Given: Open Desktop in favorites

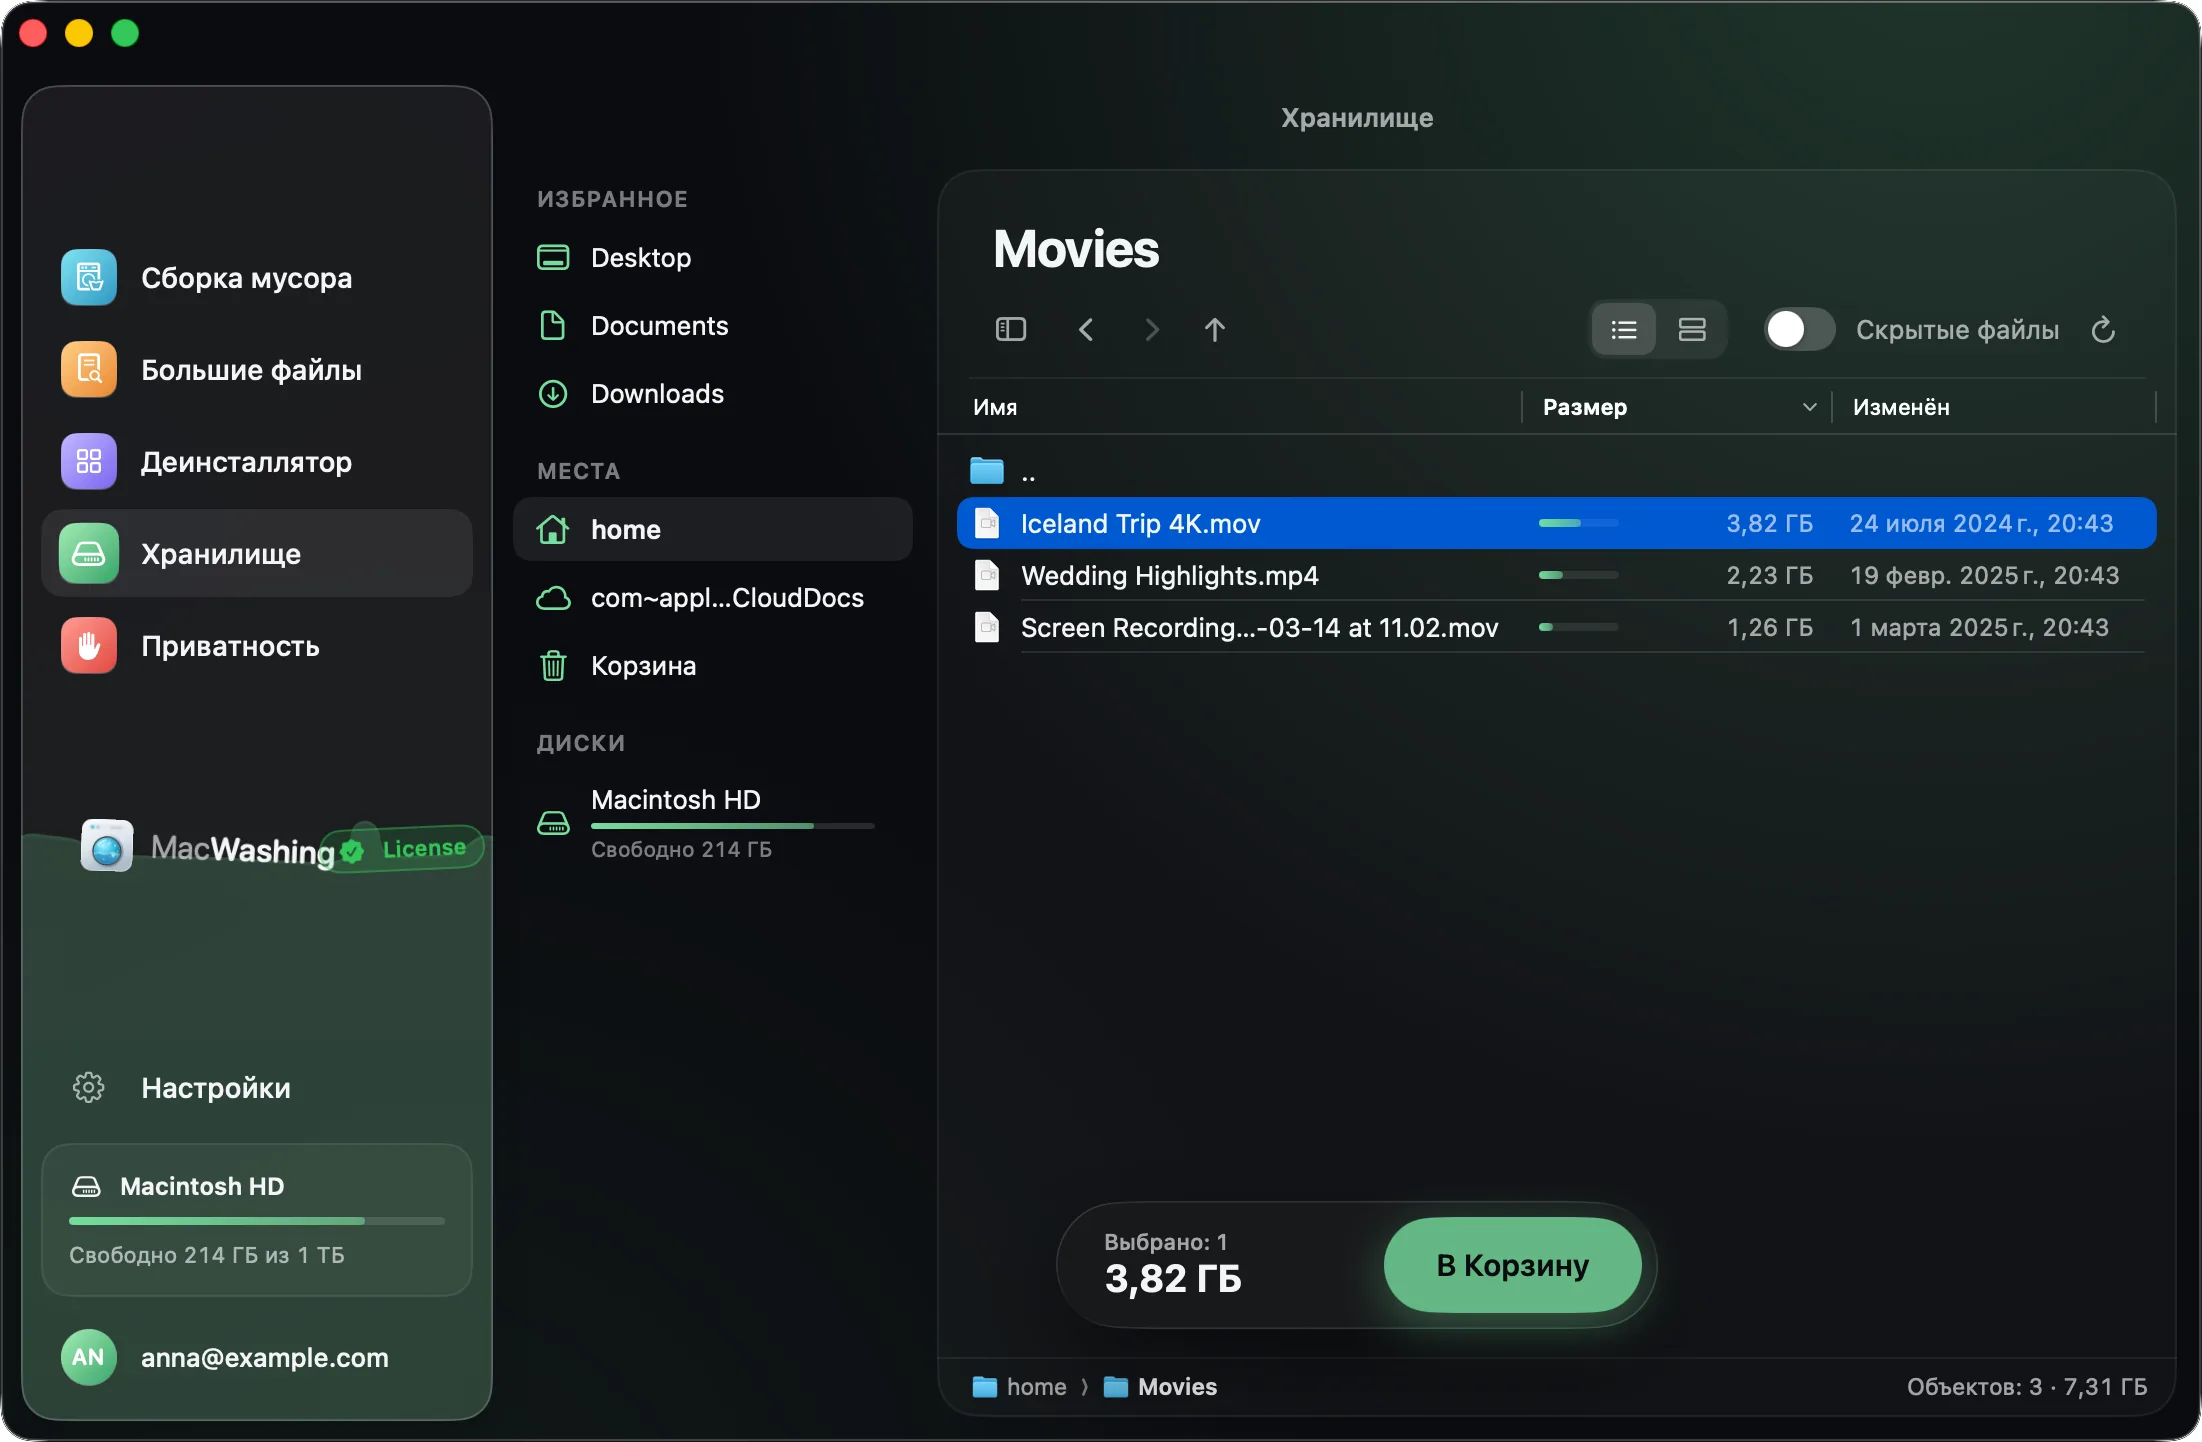Looking at the screenshot, I should point(712,257).
